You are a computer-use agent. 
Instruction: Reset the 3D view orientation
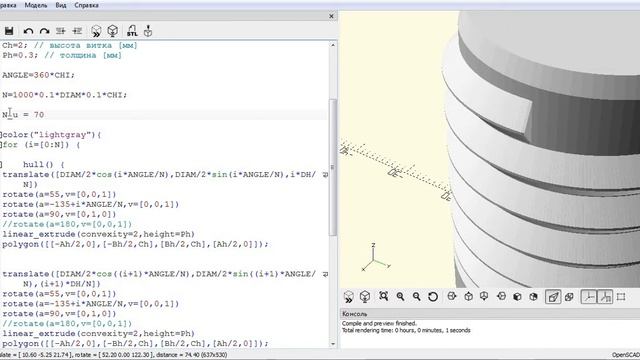tap(433, 297)
